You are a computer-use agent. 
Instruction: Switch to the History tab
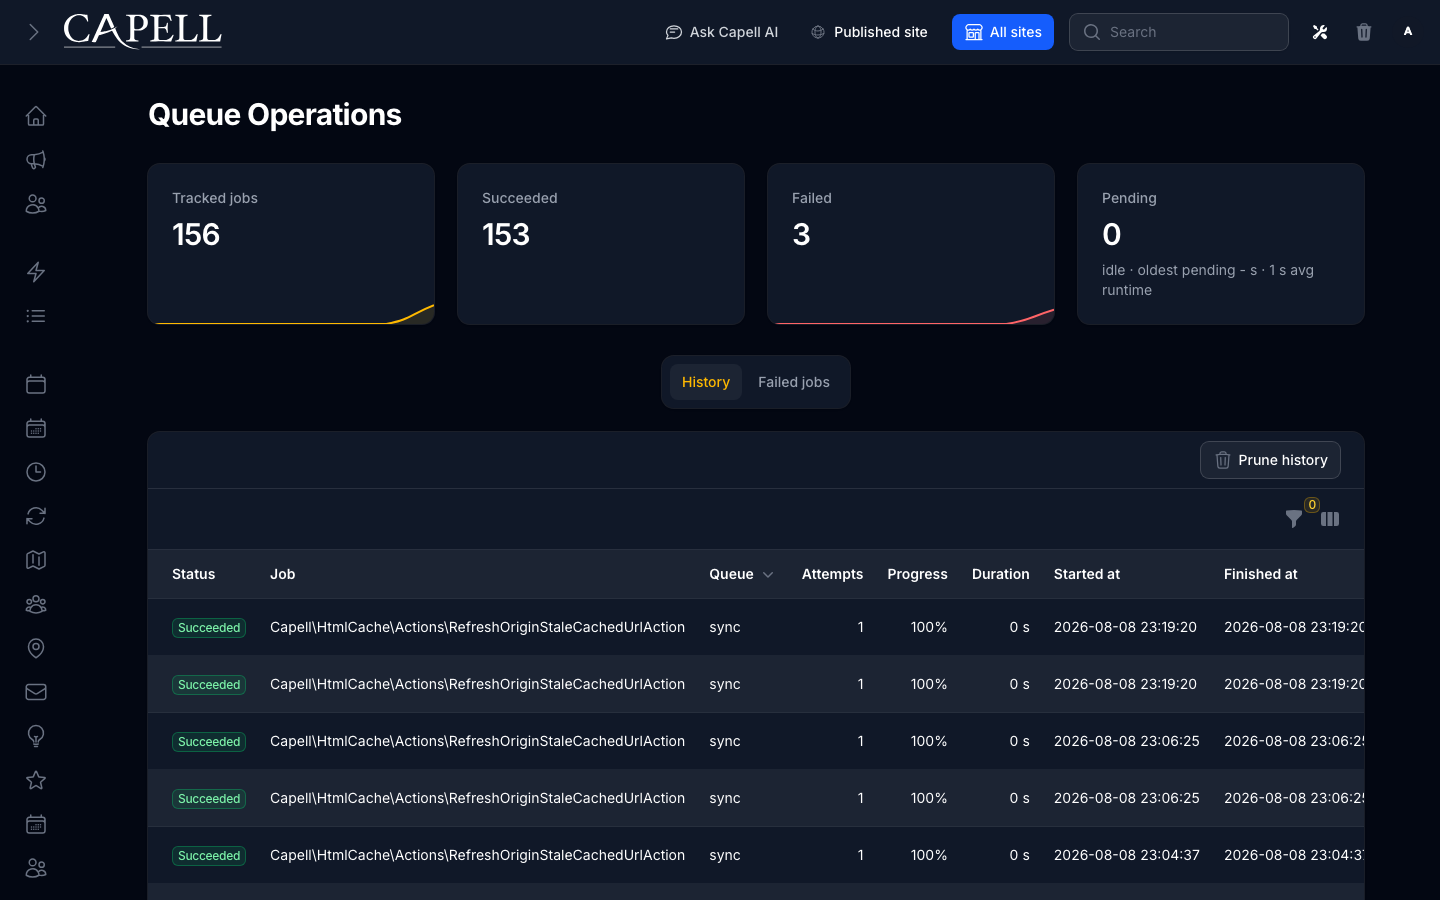(x=706, y=382)
